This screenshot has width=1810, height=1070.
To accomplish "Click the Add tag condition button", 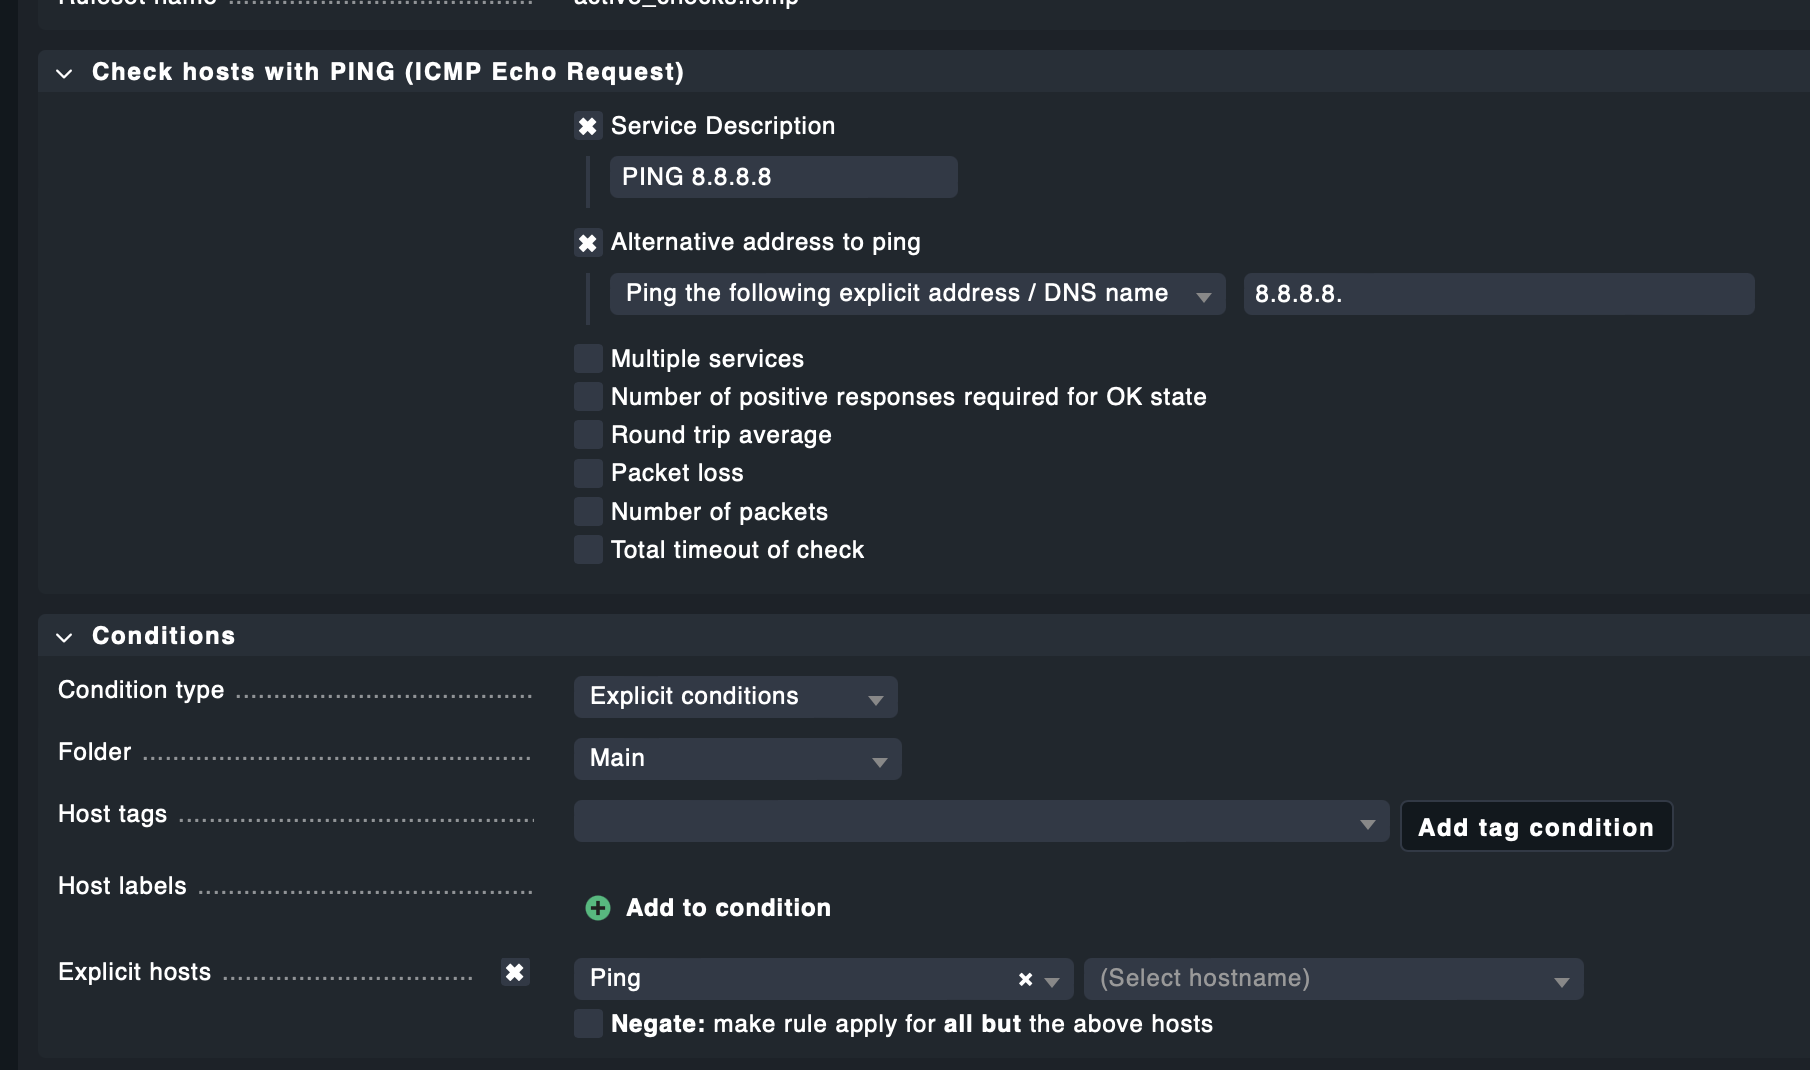I will 1536,826.
